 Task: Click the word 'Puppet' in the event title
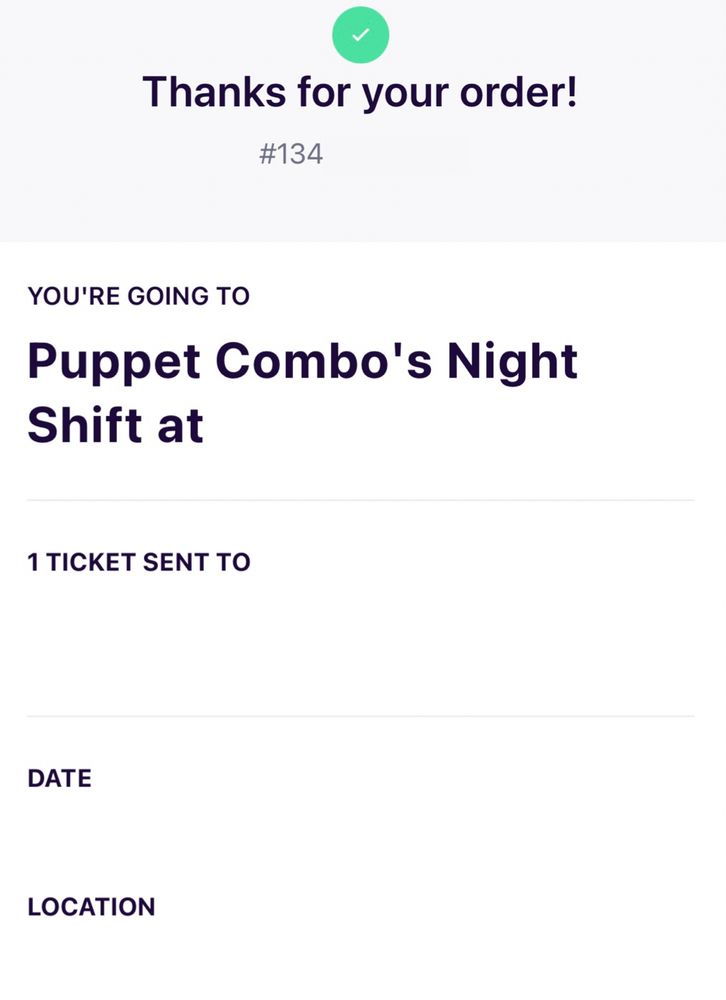pos(114,361)
